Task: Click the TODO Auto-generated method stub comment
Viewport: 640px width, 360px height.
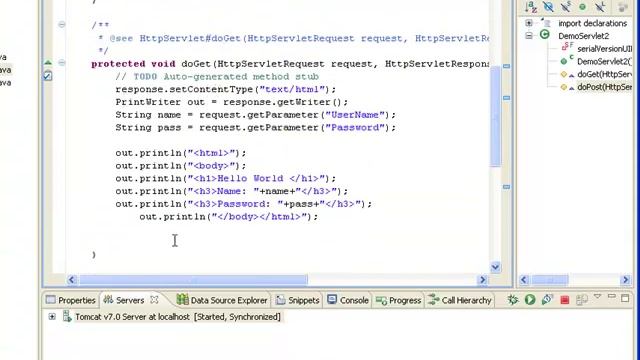Action: (x=217, y=77)
